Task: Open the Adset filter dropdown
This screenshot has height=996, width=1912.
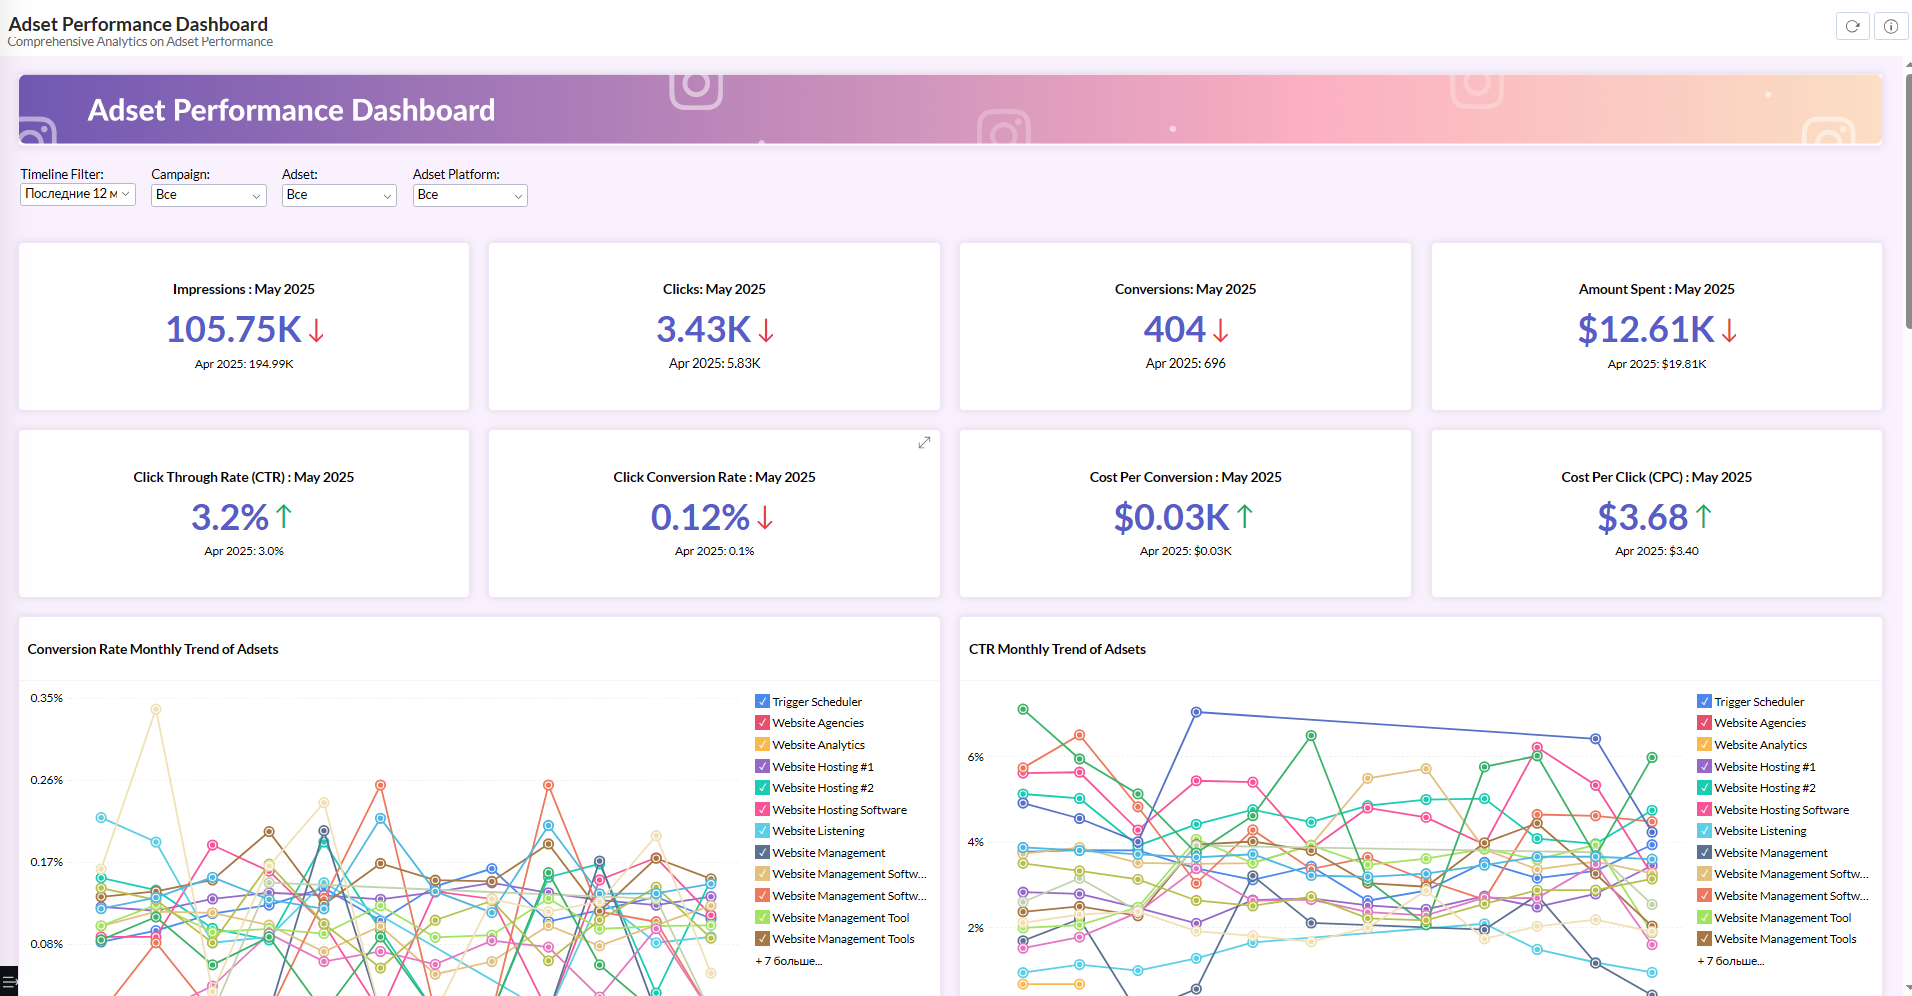Action: point(339,196)
